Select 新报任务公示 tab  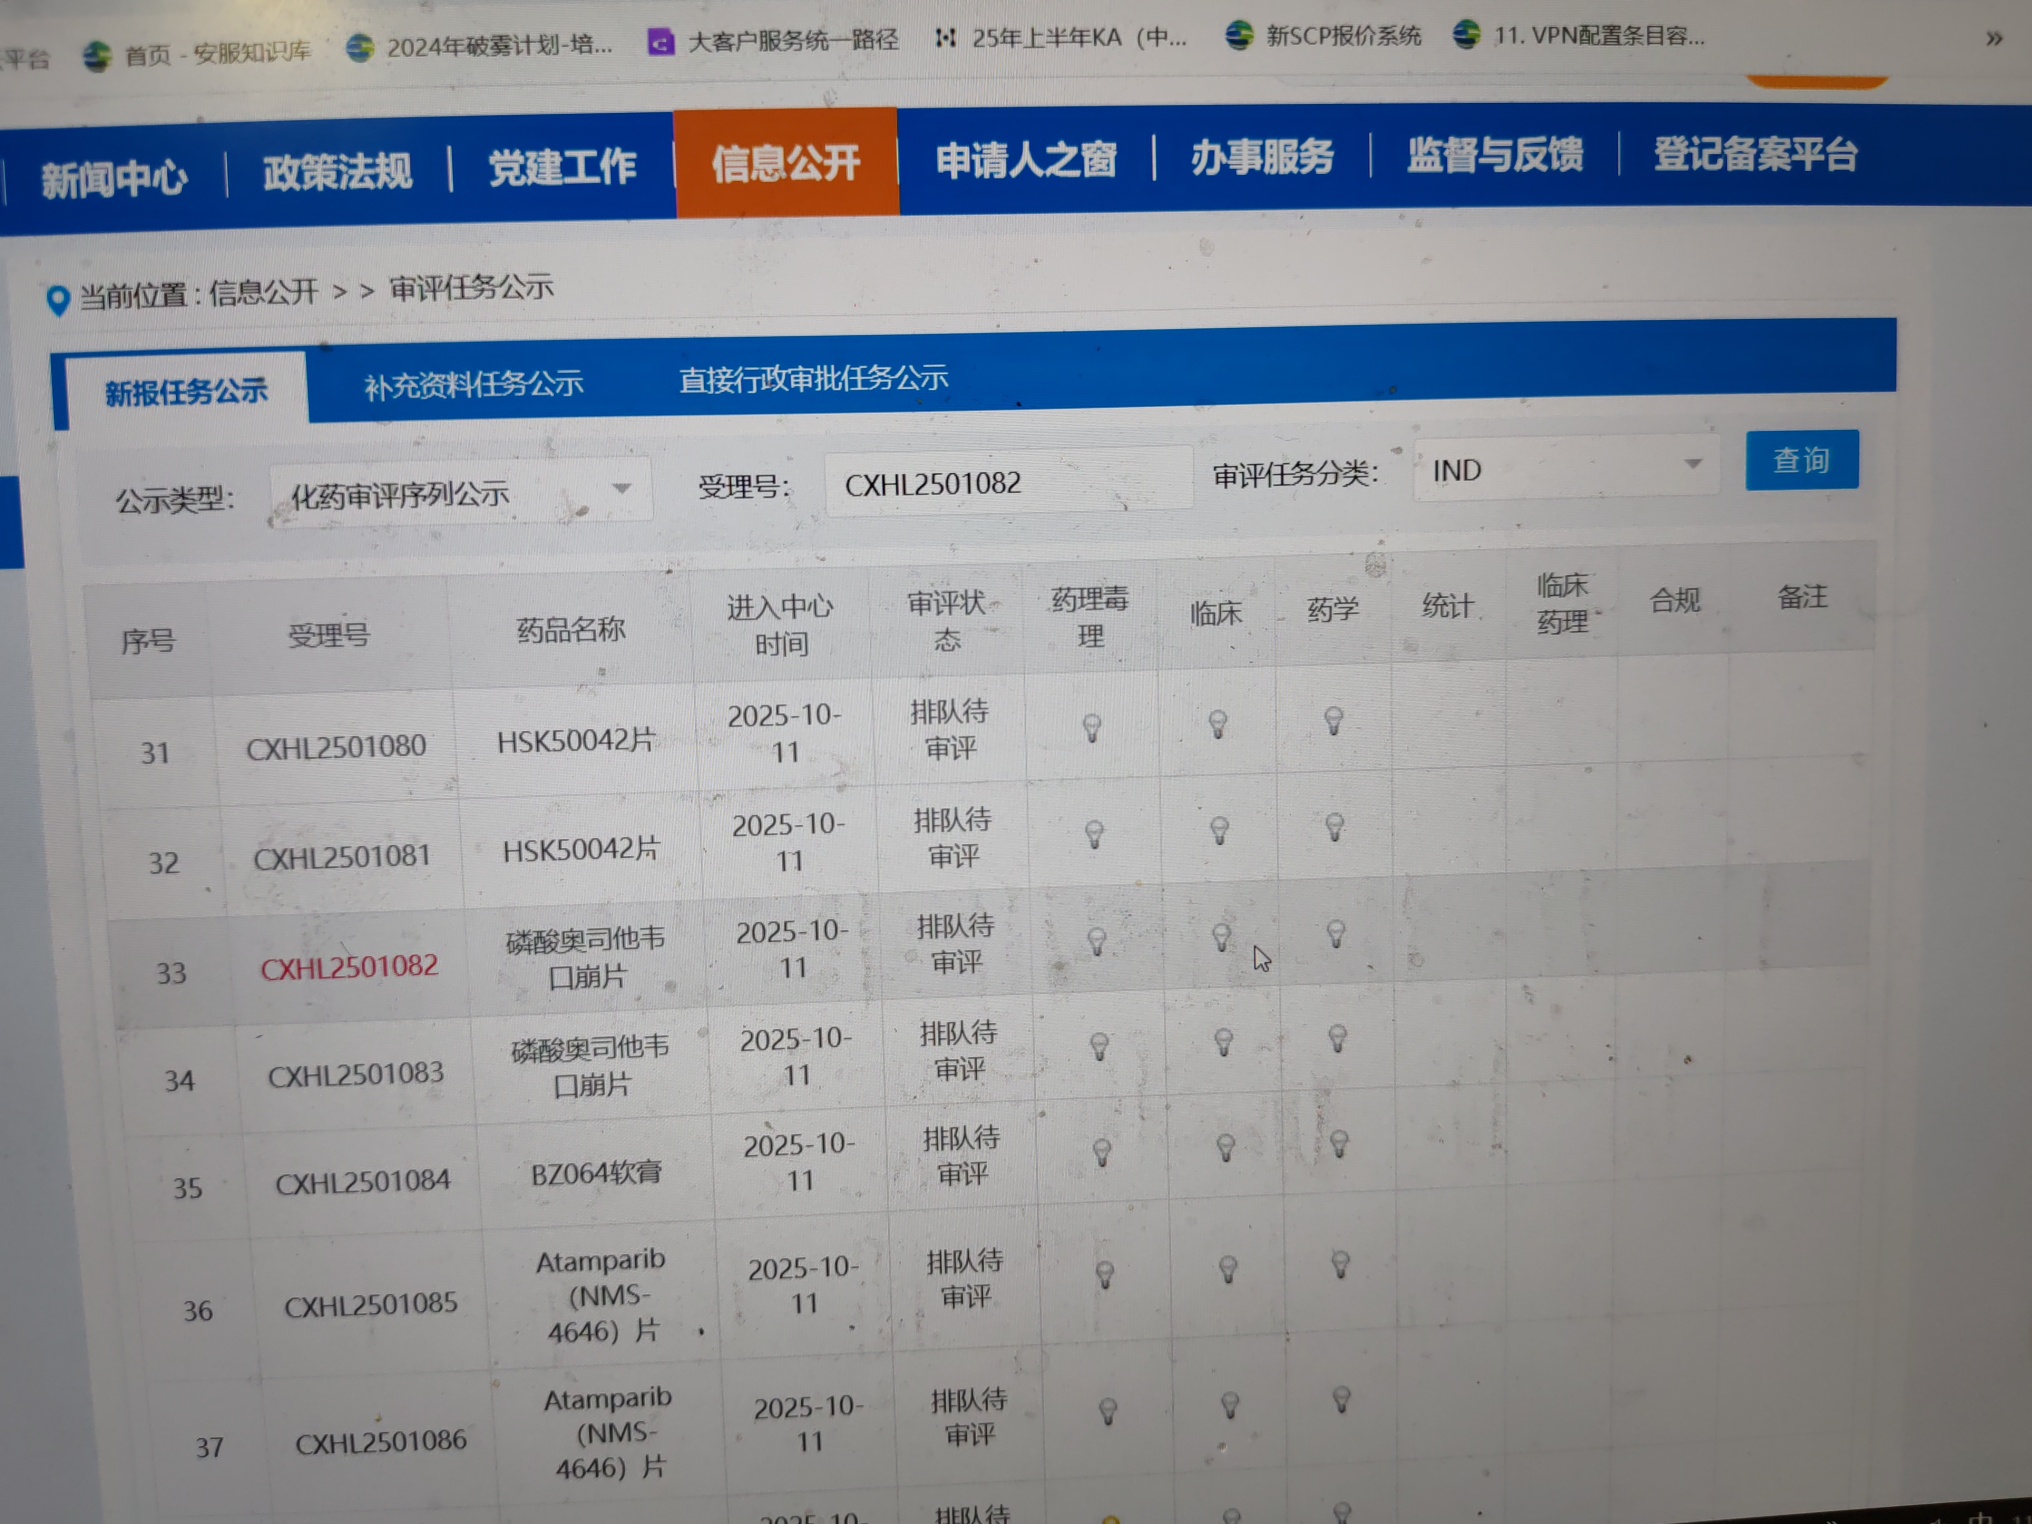click(x=186, y=392)
